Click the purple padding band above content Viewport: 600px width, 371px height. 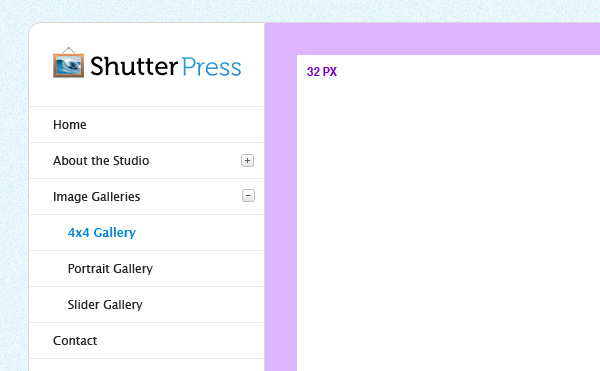(432, 39)
